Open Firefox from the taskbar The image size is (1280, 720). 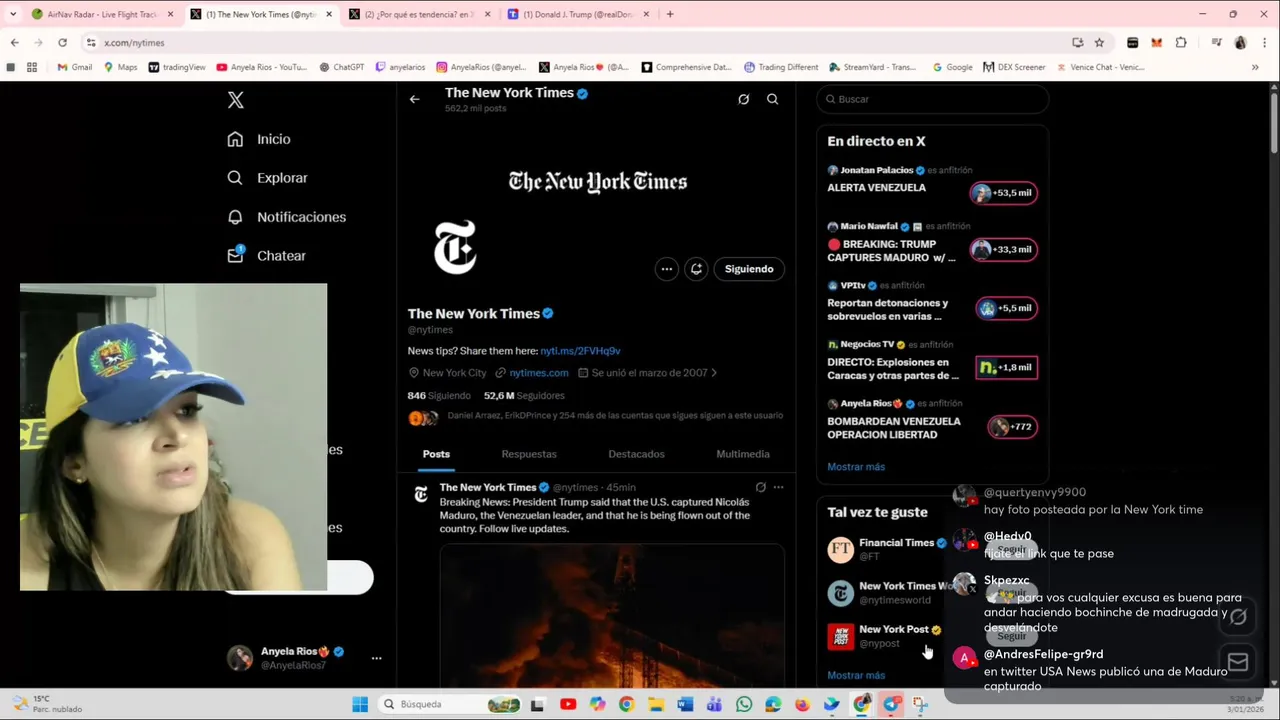[x=802, y=704]
